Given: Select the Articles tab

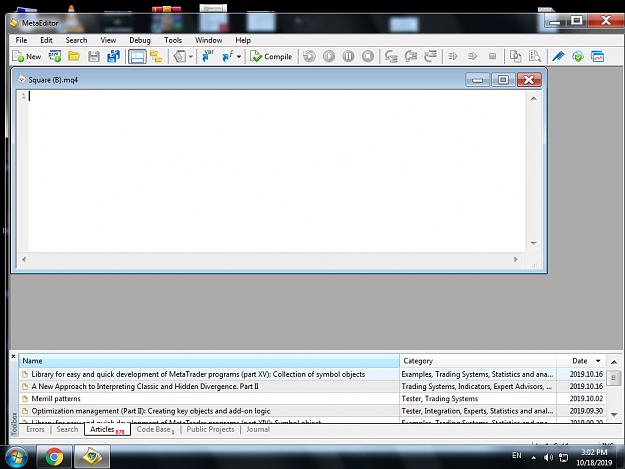Looking at the screenshot, I should (x=107, y=430).
